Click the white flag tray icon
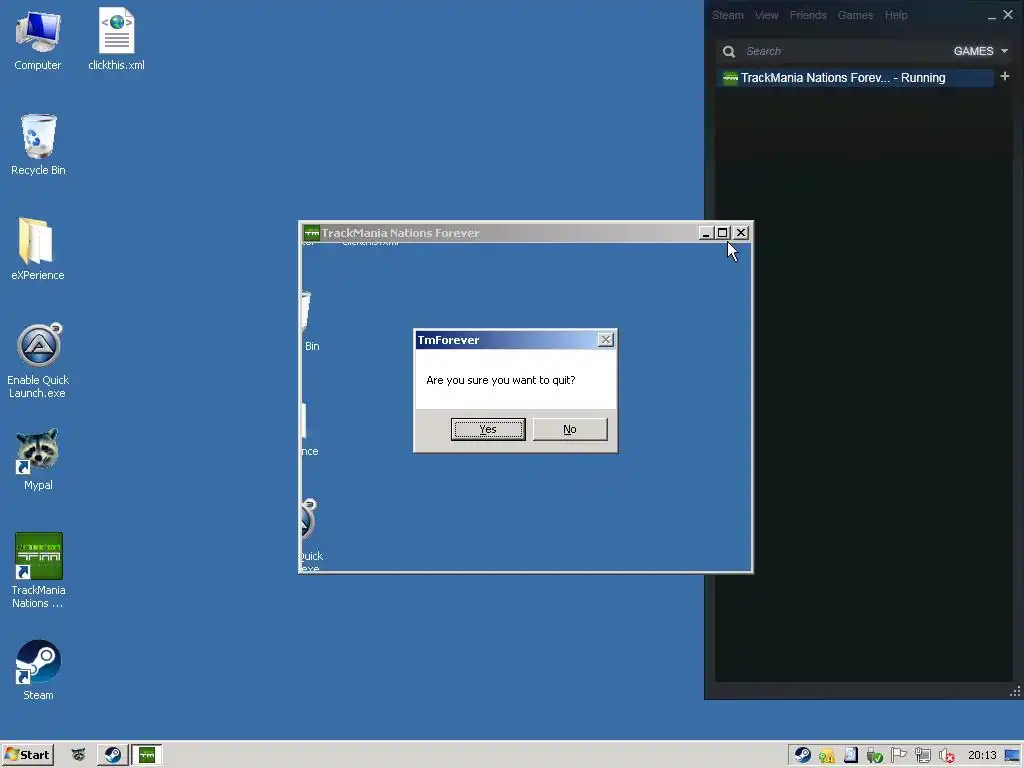 [899, 755]
